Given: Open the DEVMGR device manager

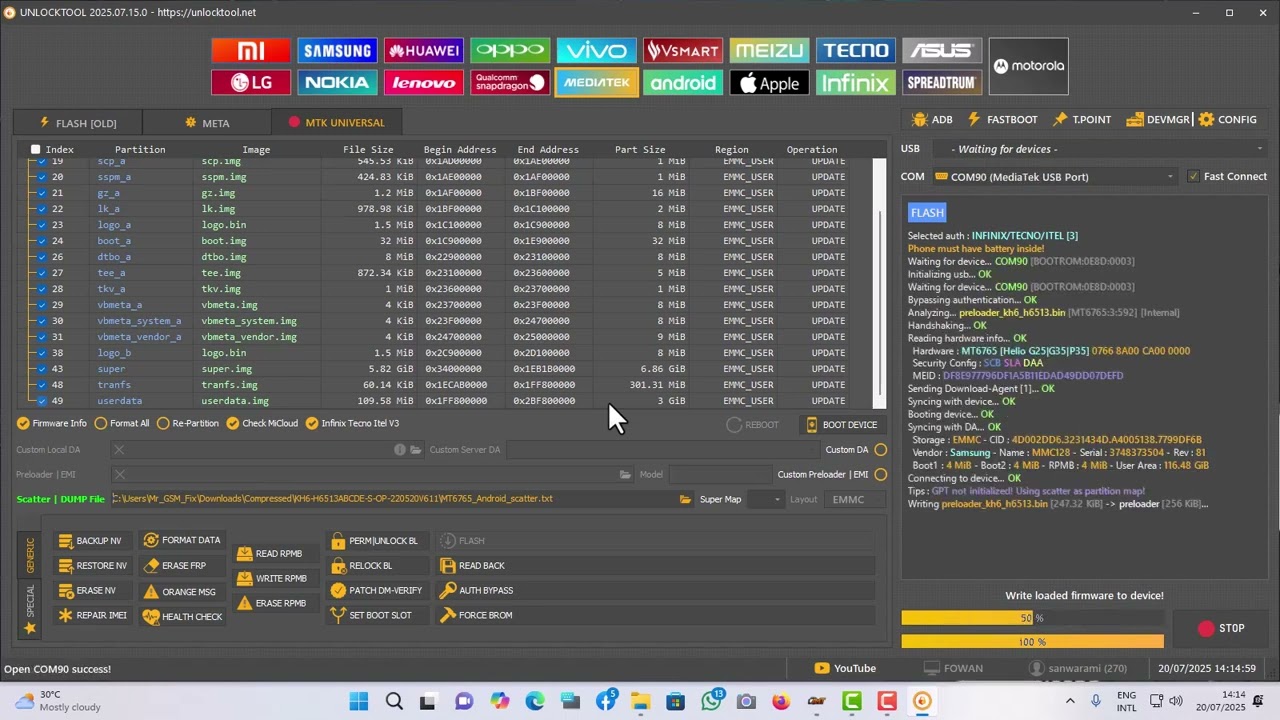Looking at the screenshot, I should click(x=1158, y=120).
